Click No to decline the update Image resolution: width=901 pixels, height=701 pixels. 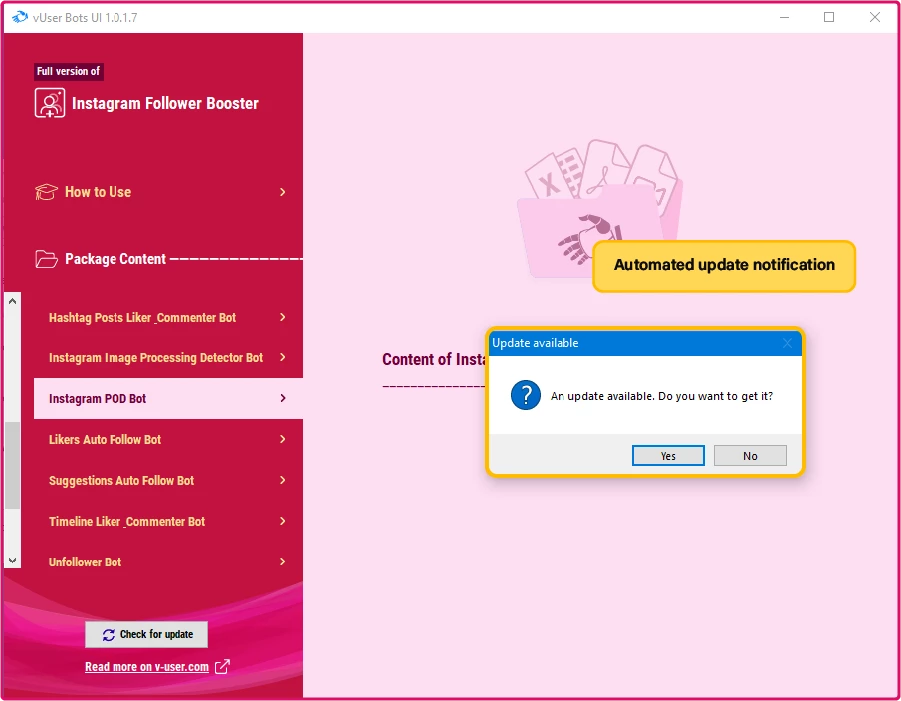coord(750,456)
